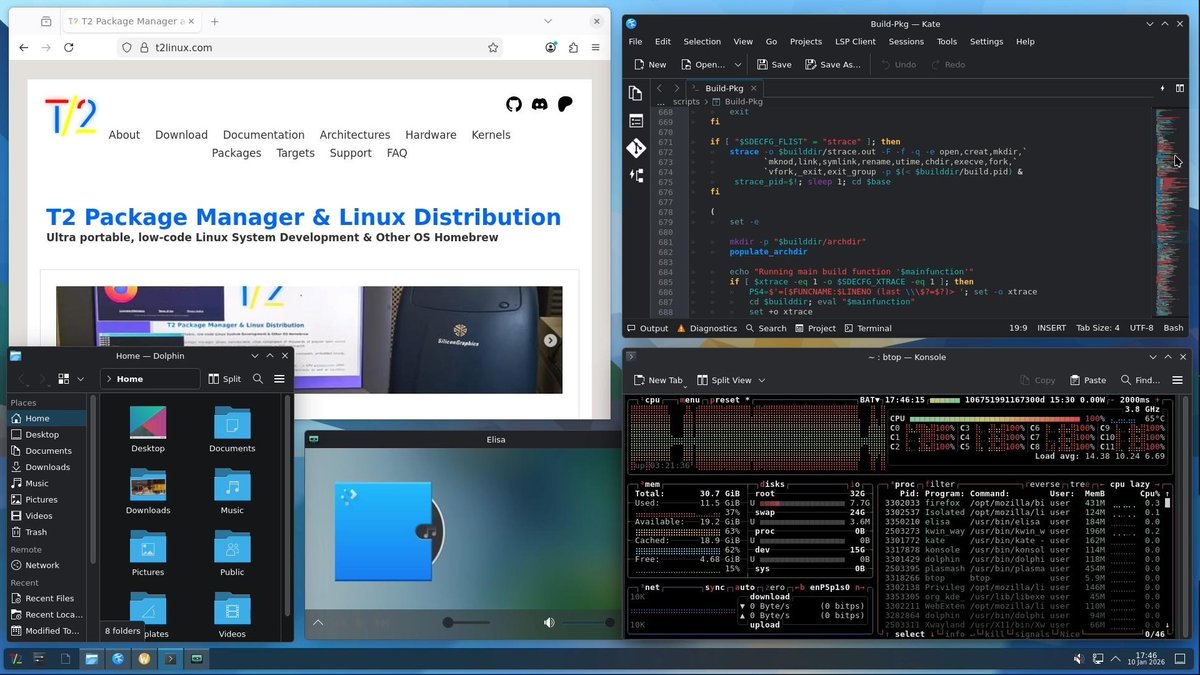Bookmark this page with the star icon
This screenshot has width=1200, height=675.
493,47
